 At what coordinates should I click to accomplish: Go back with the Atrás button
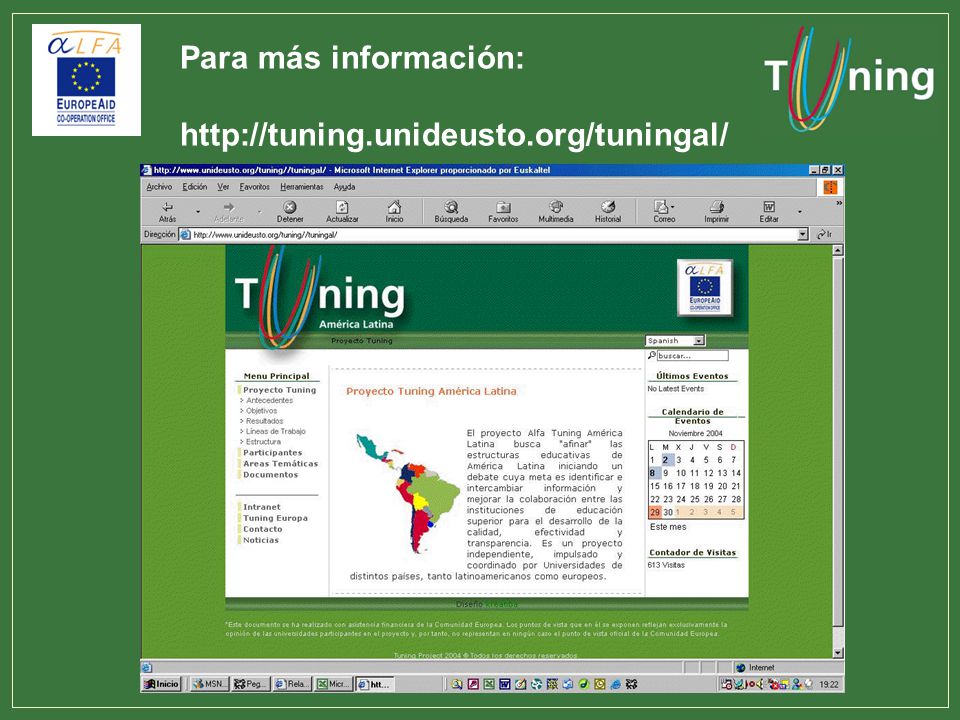(x=167, y=212)
